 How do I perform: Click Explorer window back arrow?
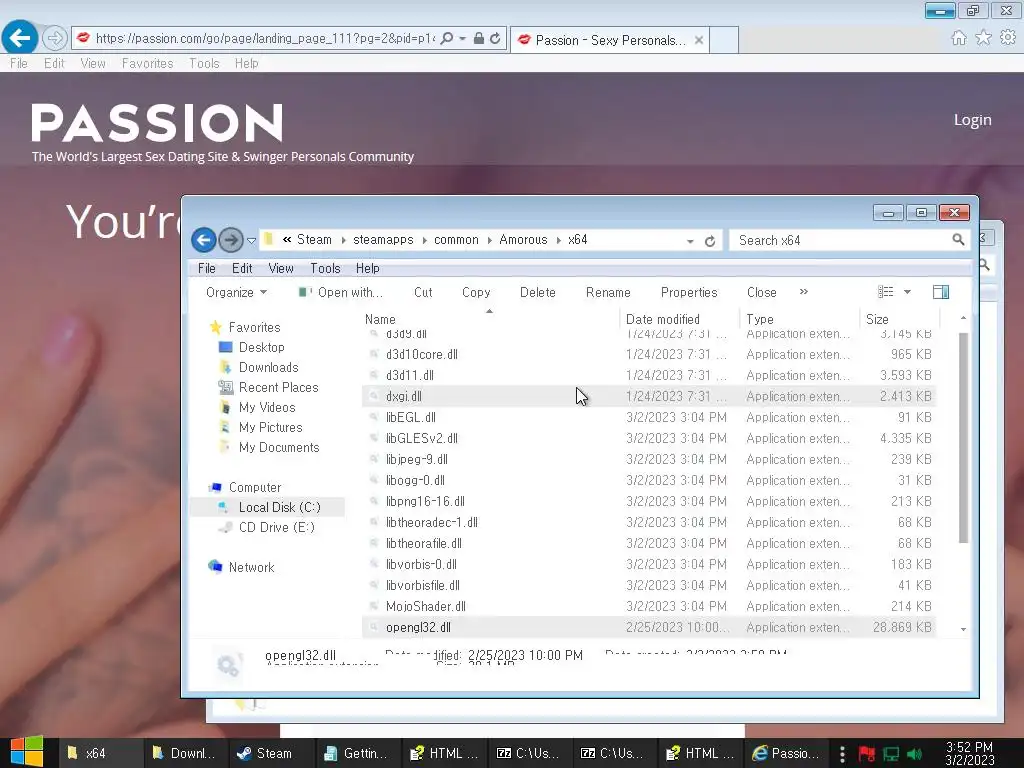point(204,240)
